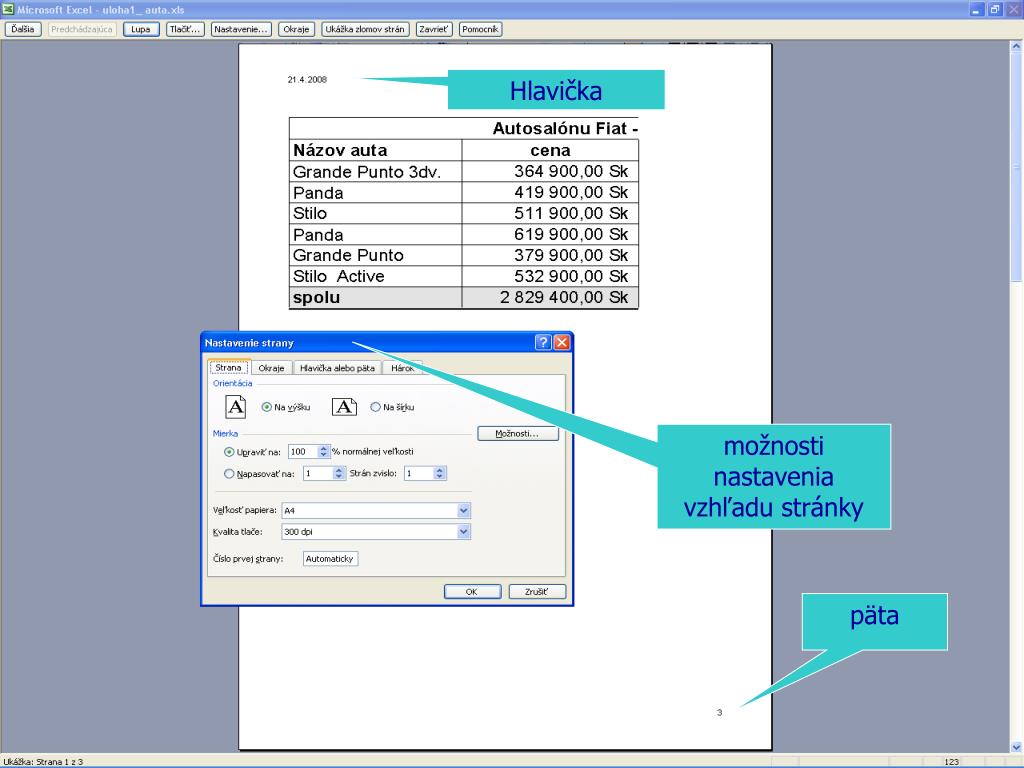Click the header date 21.4.2008
This screenshot has width=1024, height=768.
[307, 80]
